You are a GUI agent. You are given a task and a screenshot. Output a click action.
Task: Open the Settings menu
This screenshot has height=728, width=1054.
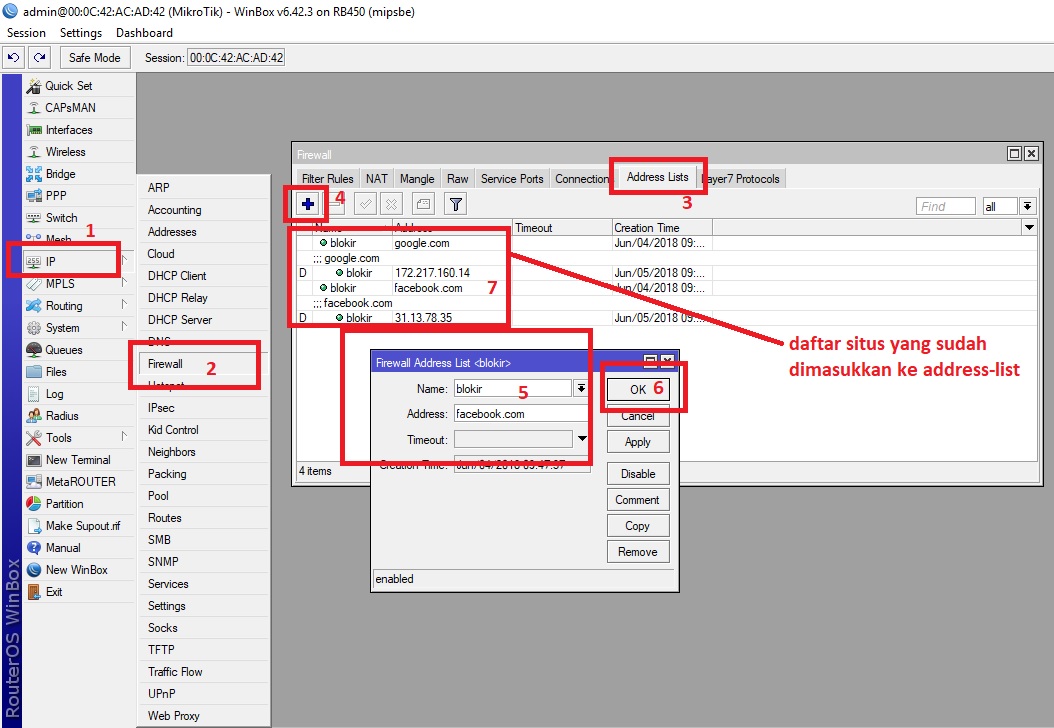click(x=80, y=32)
